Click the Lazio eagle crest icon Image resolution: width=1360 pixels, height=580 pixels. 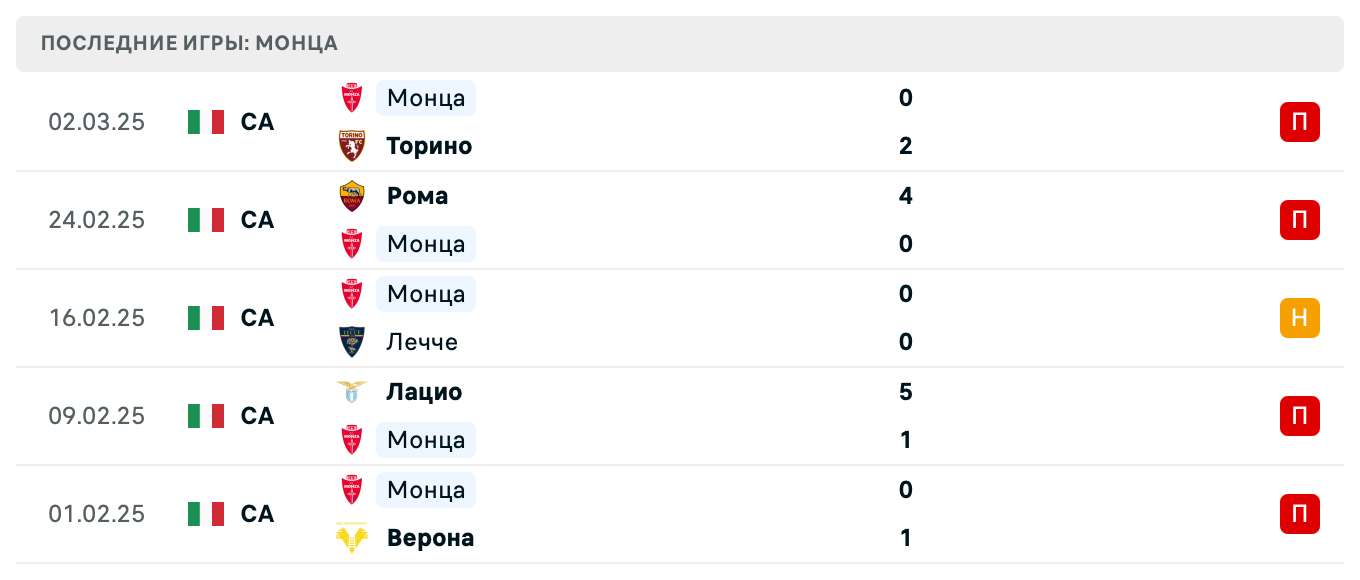tap(351, 392)
